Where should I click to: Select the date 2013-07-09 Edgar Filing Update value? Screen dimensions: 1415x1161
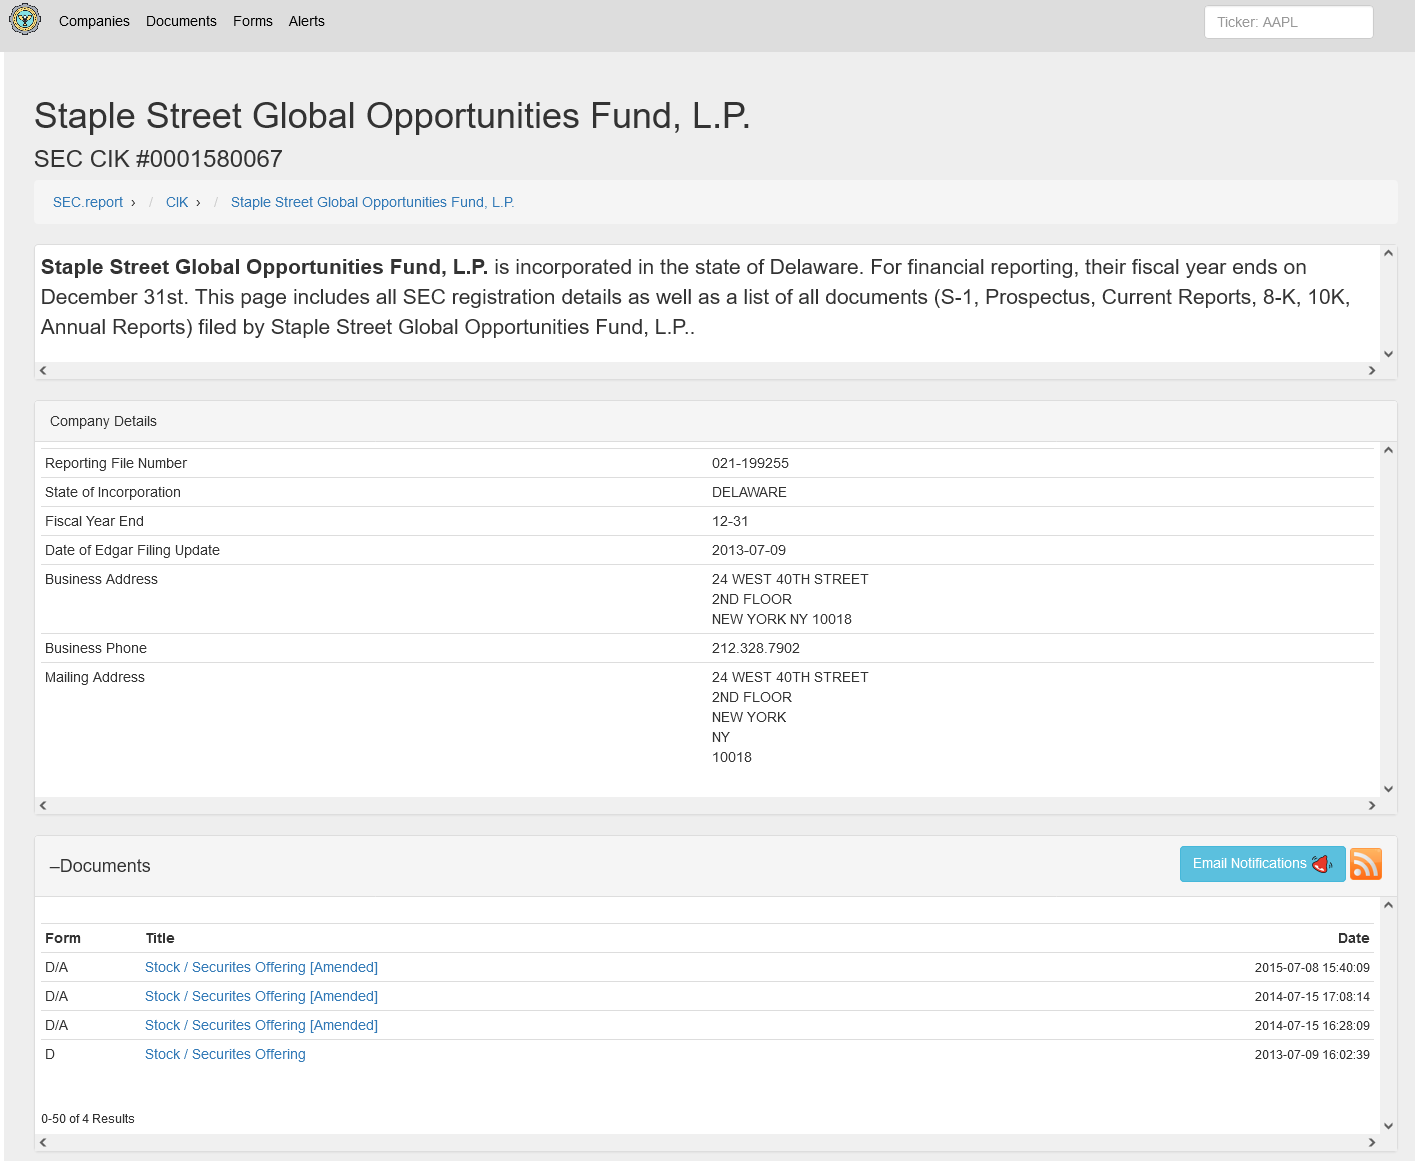[749, 550]
